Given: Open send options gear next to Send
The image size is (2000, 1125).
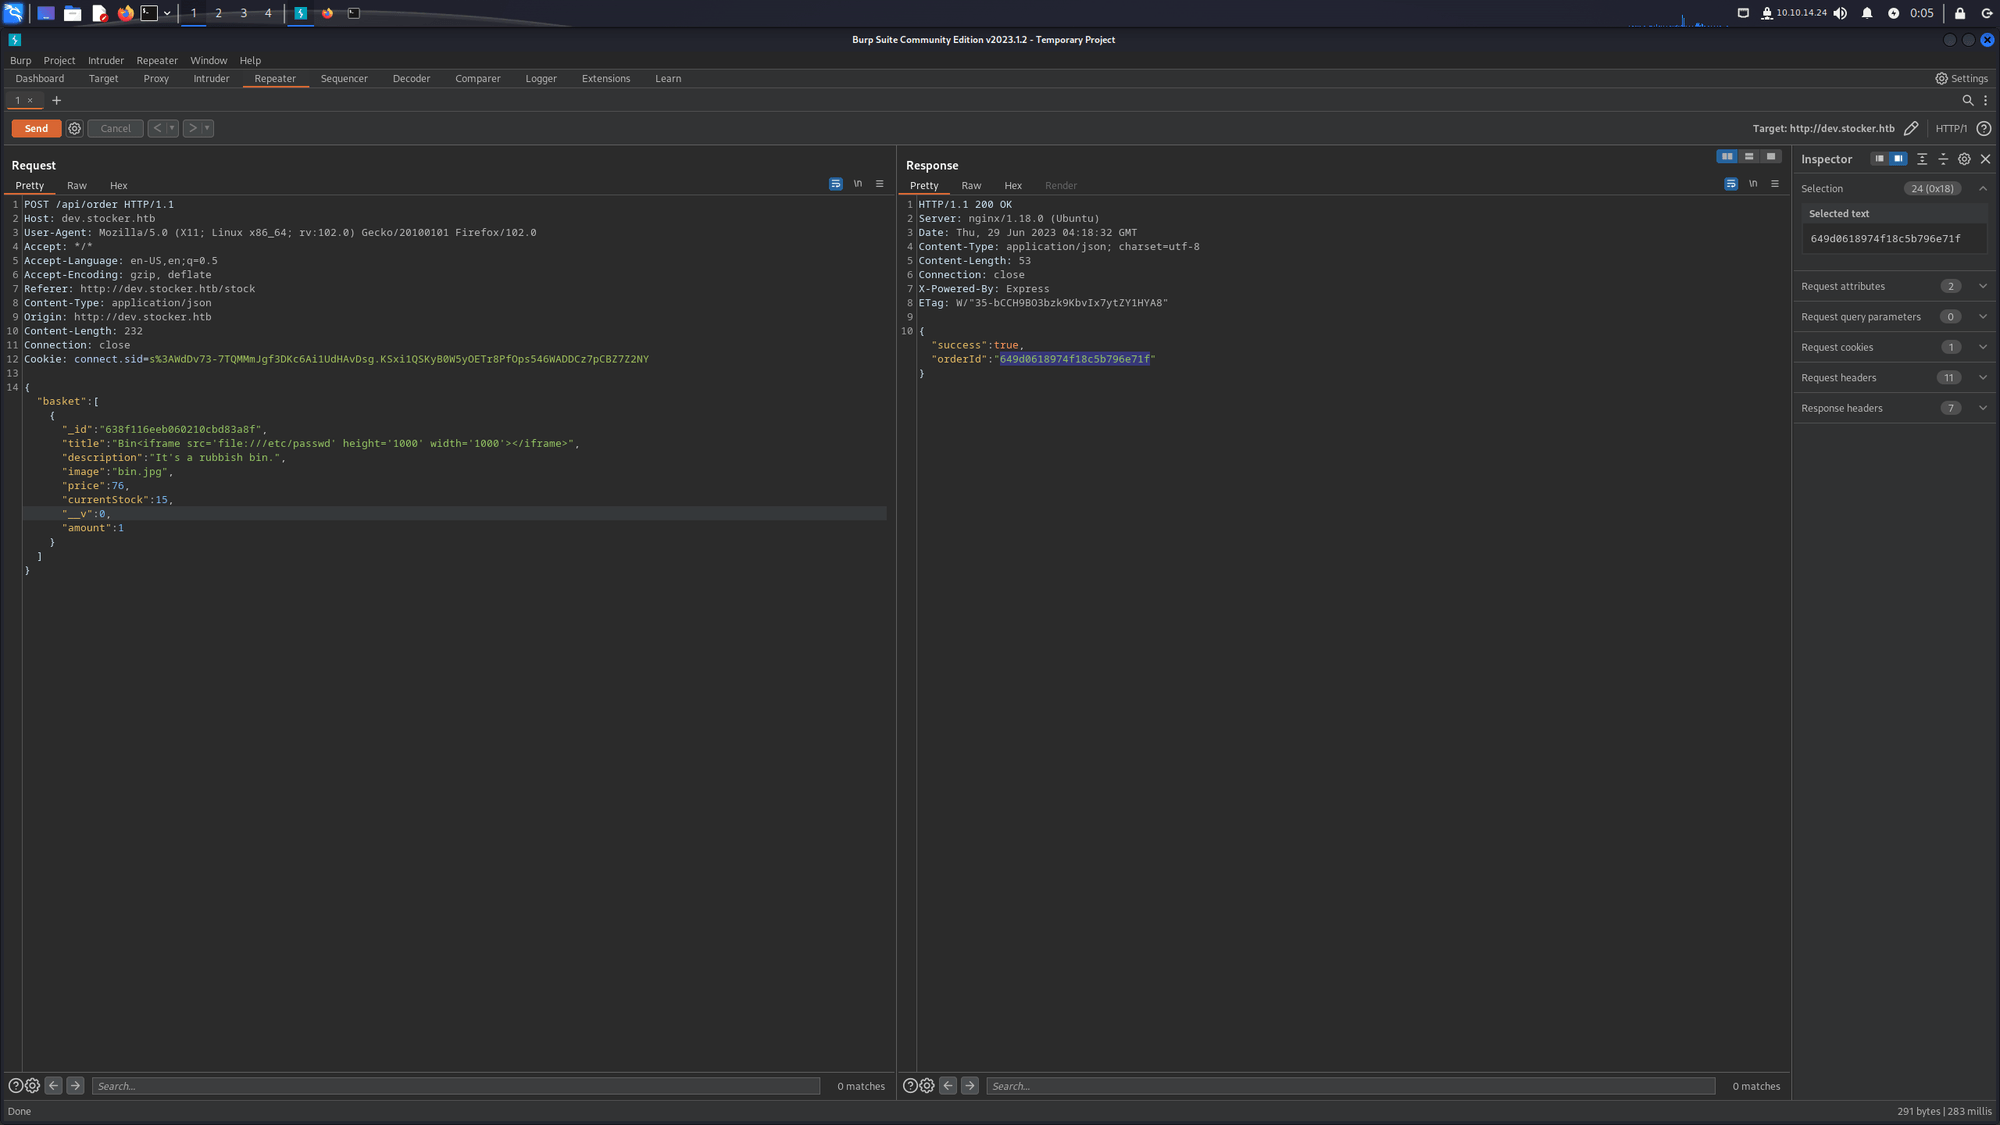Looking at the screenshot, I should [74, 128].
